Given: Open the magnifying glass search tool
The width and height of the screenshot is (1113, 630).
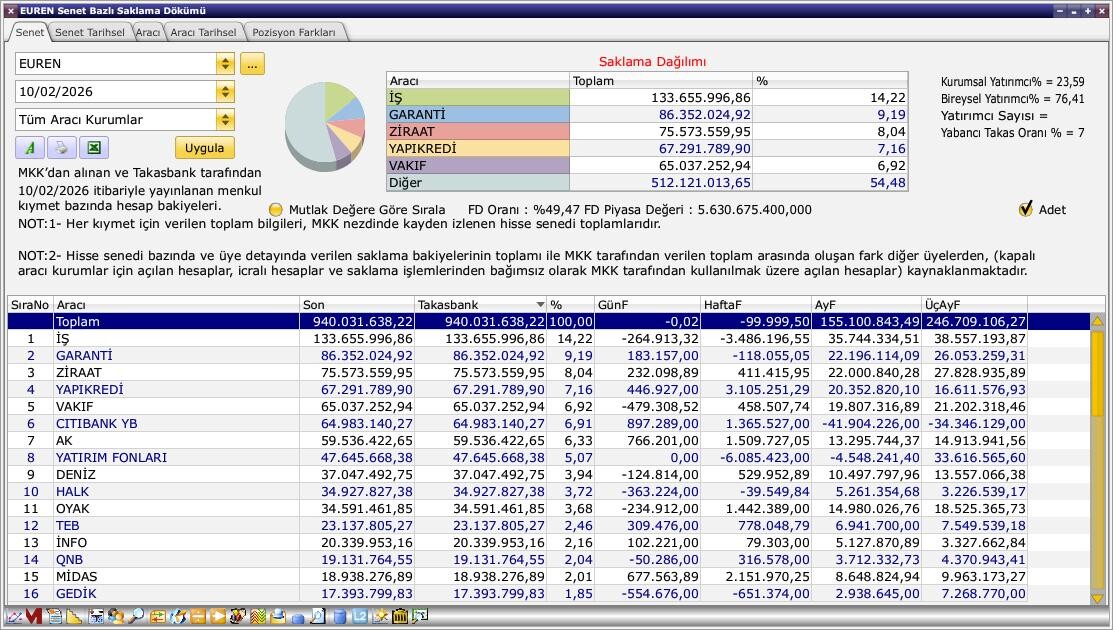Looking at the screenshot, I should click(x=136, y=617).
